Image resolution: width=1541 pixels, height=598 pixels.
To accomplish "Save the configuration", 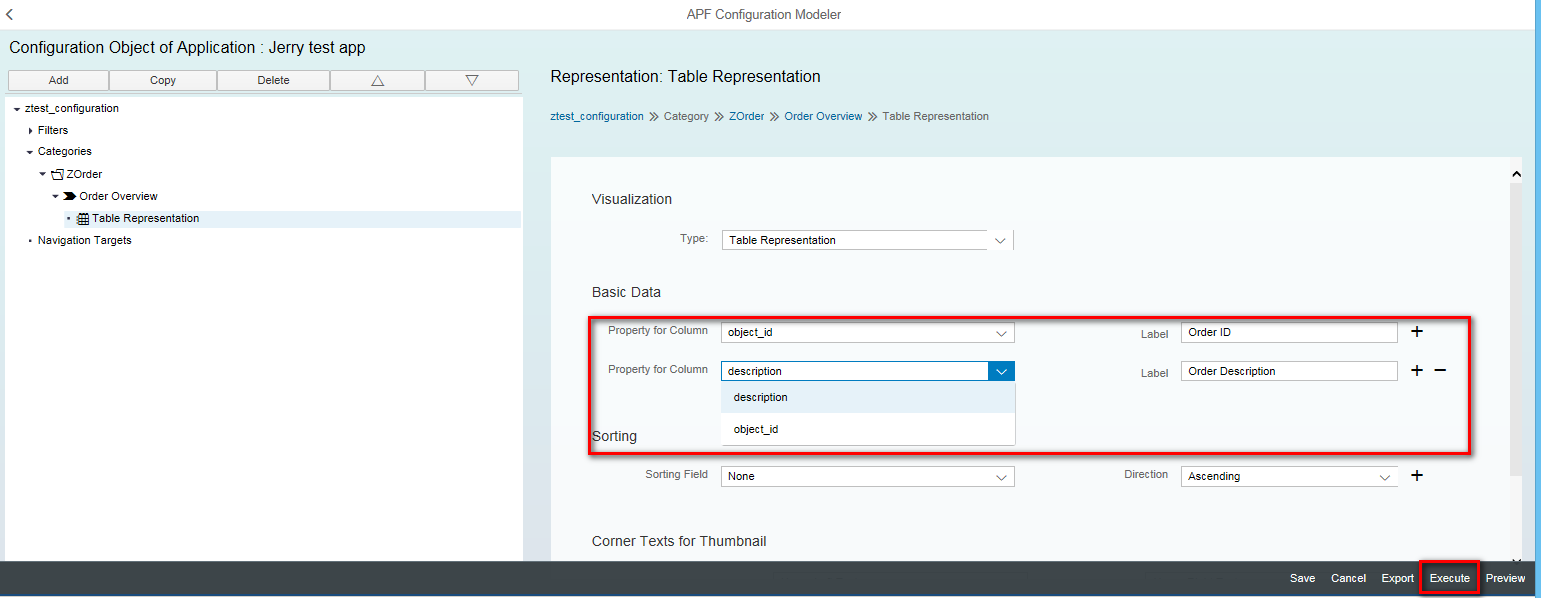I will point(1302,578).
